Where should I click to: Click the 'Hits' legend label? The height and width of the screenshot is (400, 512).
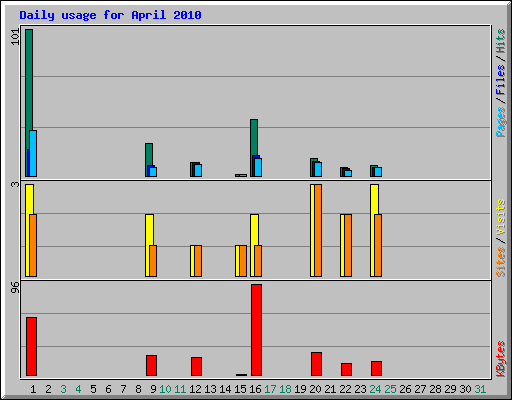pos(500,41)
